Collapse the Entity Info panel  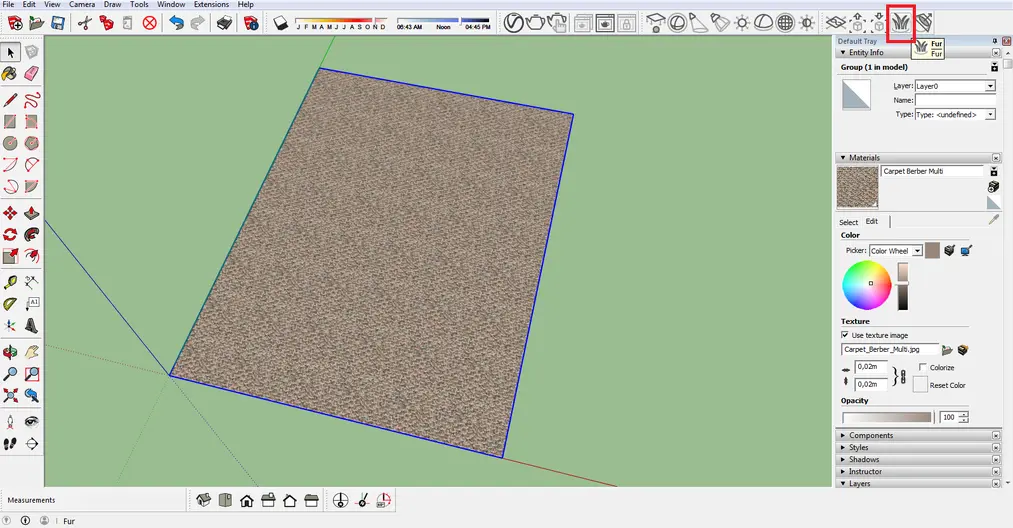842,52
